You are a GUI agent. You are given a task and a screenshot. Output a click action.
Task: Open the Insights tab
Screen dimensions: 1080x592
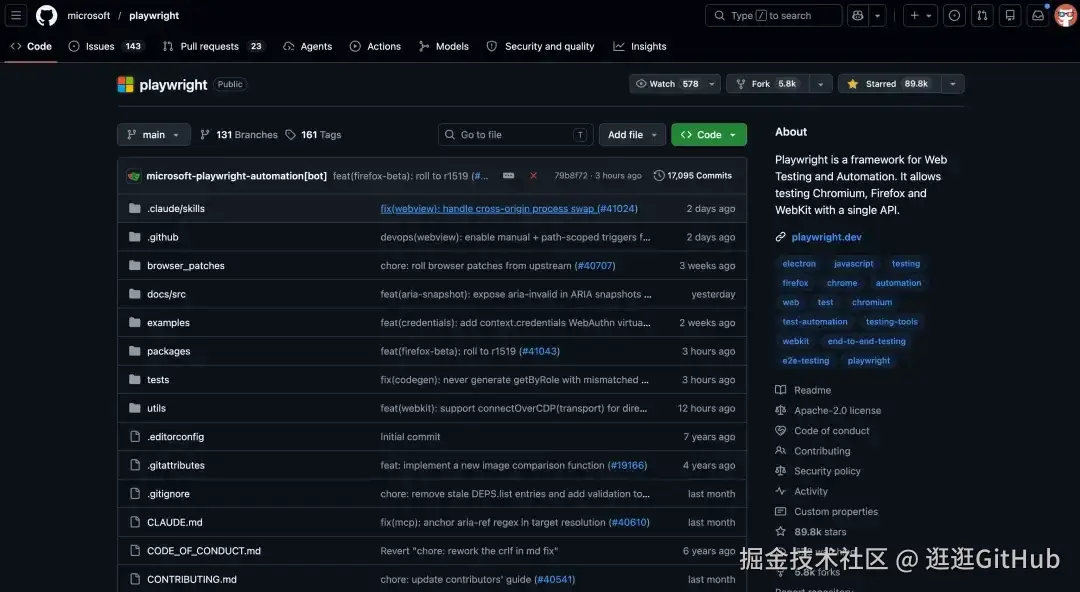(x=640, y=46)
